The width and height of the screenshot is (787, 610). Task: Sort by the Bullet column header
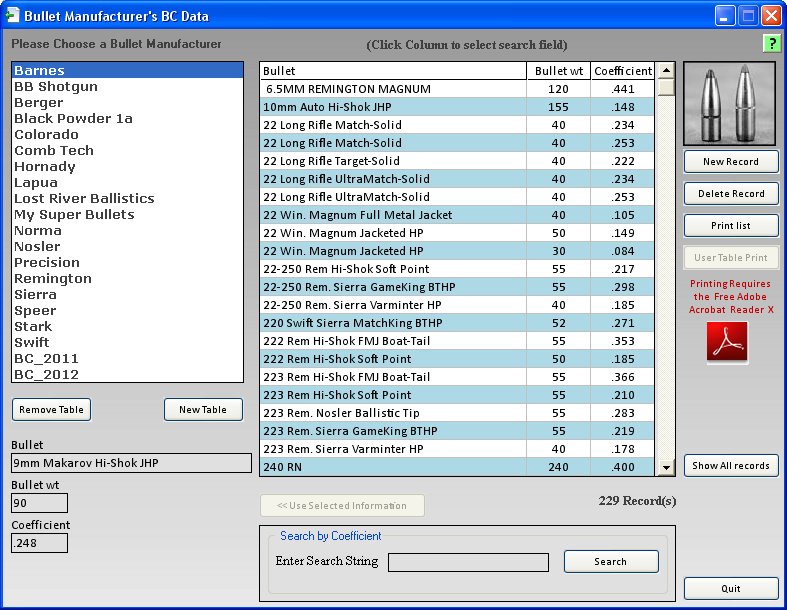pos(393,71)
